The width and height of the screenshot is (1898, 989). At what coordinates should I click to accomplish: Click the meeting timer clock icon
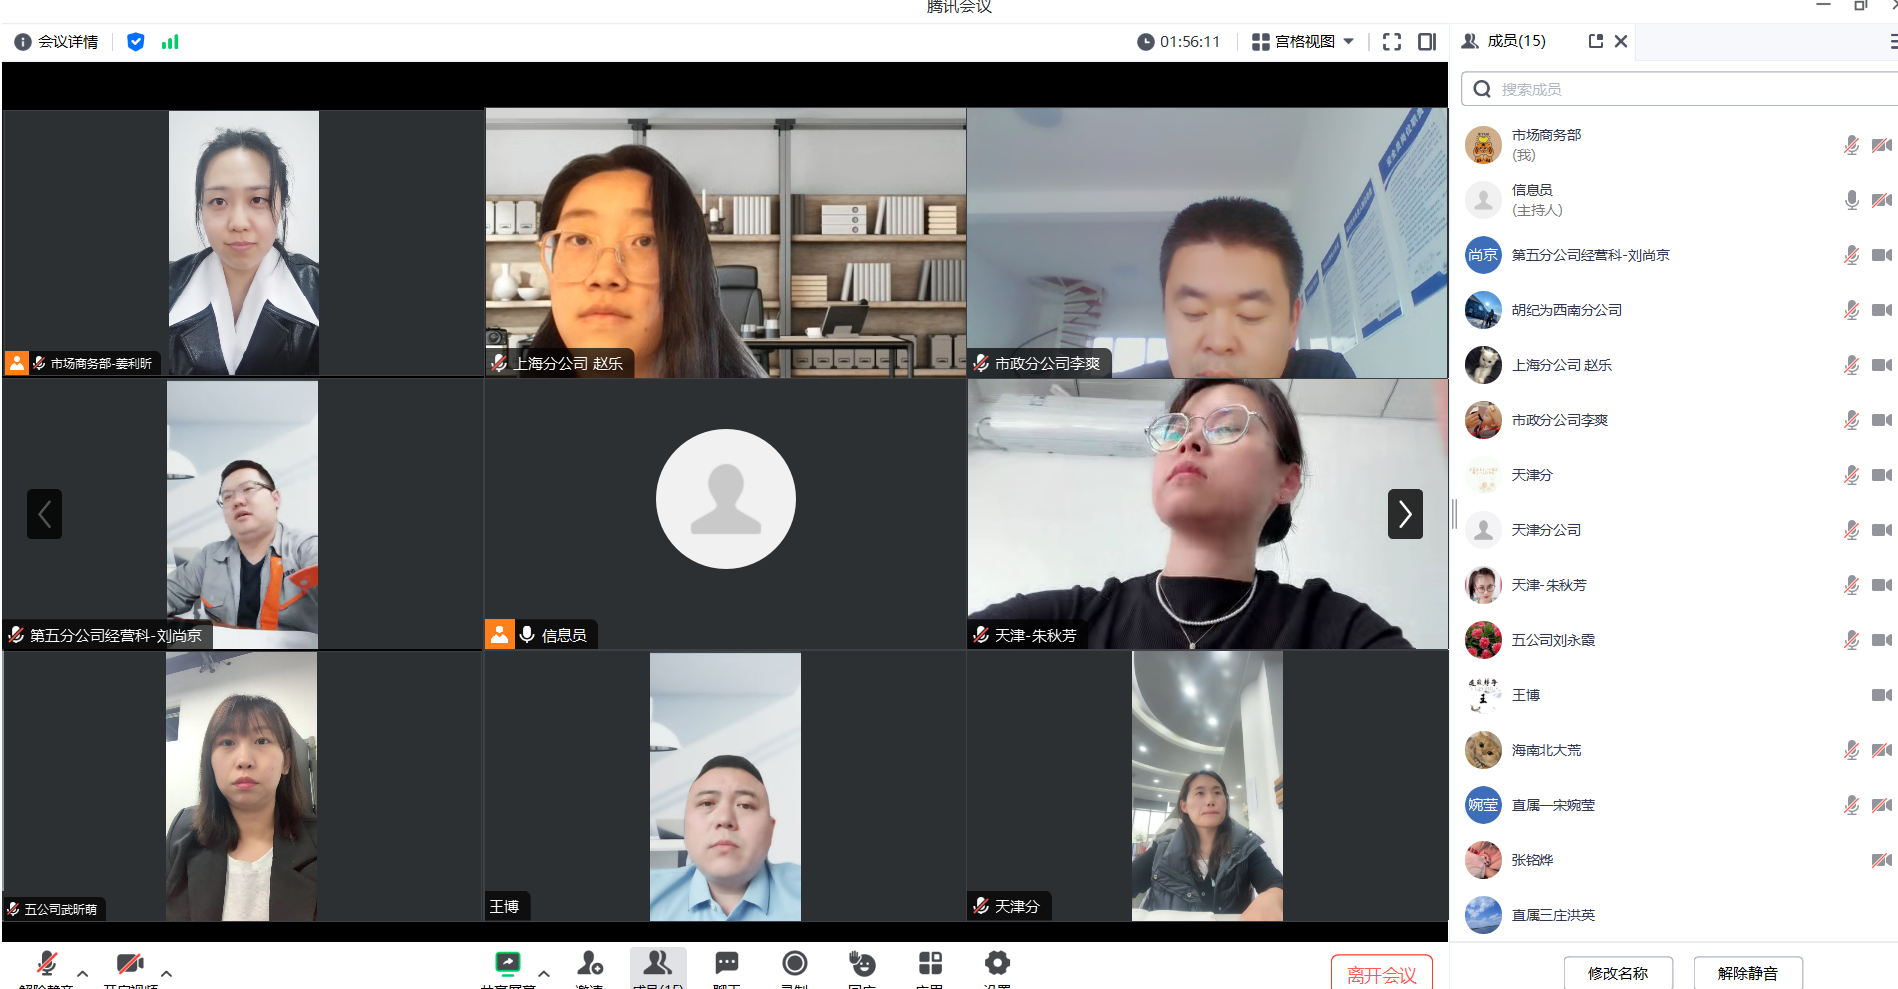pyautogui.click(x=1146, y=42)
